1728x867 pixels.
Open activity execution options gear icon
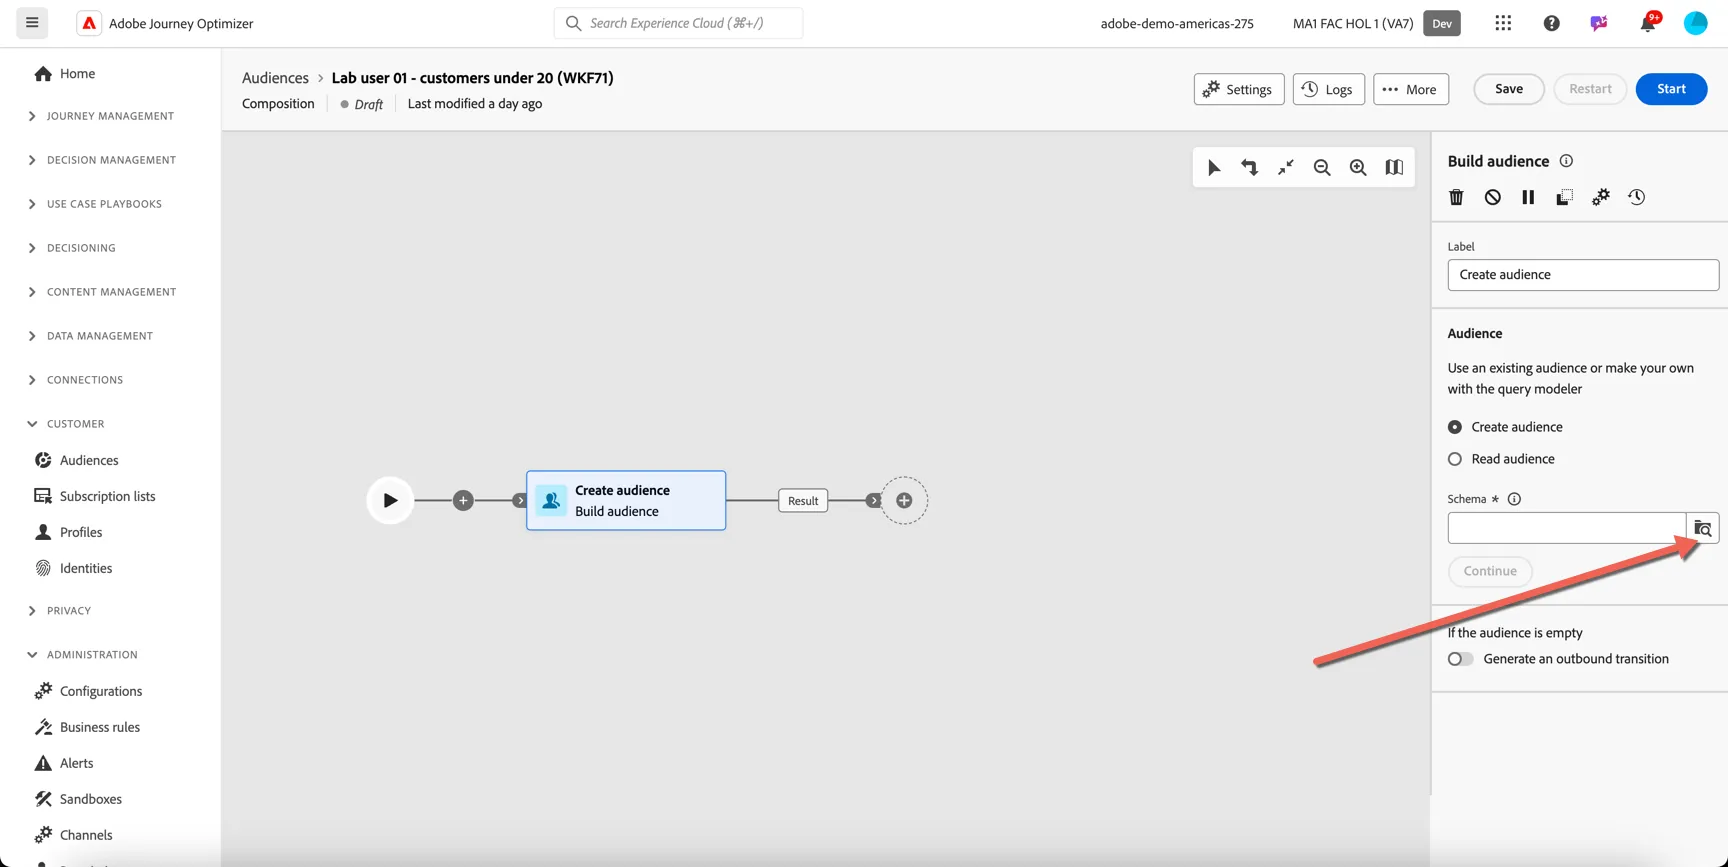point(1600,197)
